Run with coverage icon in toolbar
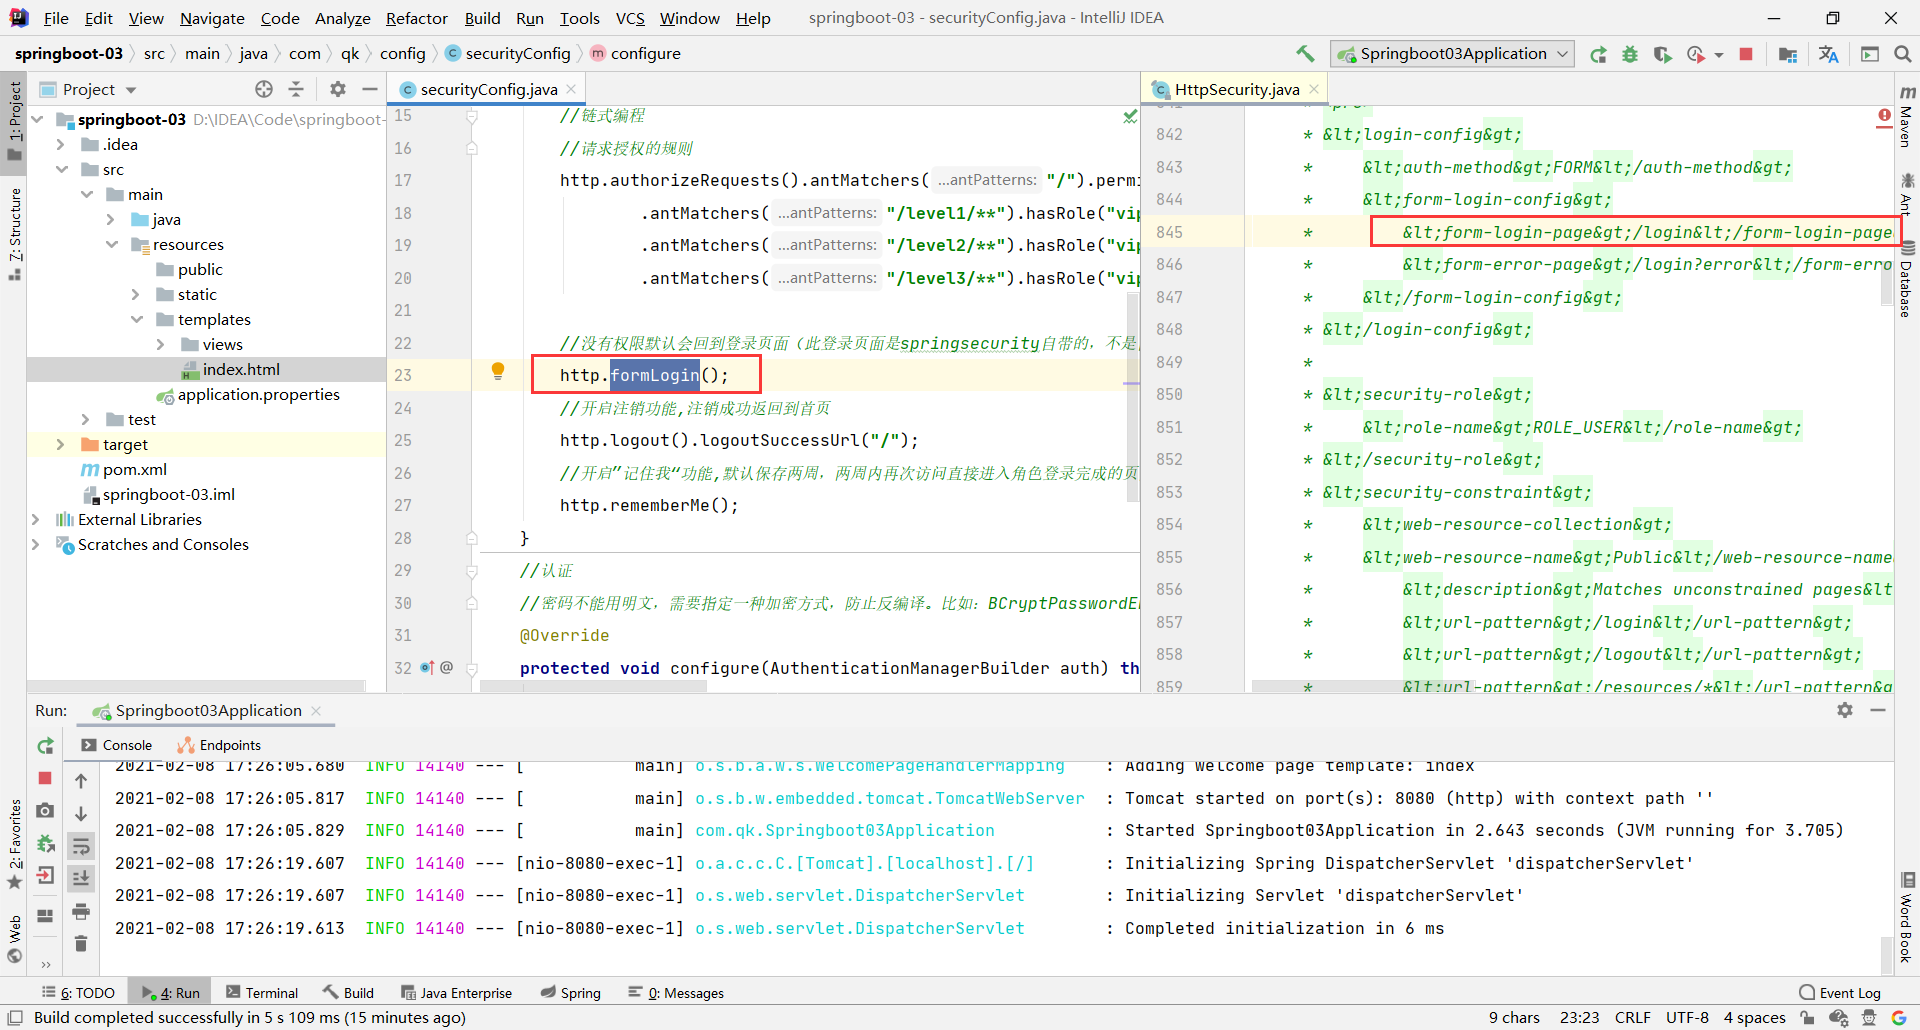This screenshot has height=1030, width=1920. (x=1662, y=54)
